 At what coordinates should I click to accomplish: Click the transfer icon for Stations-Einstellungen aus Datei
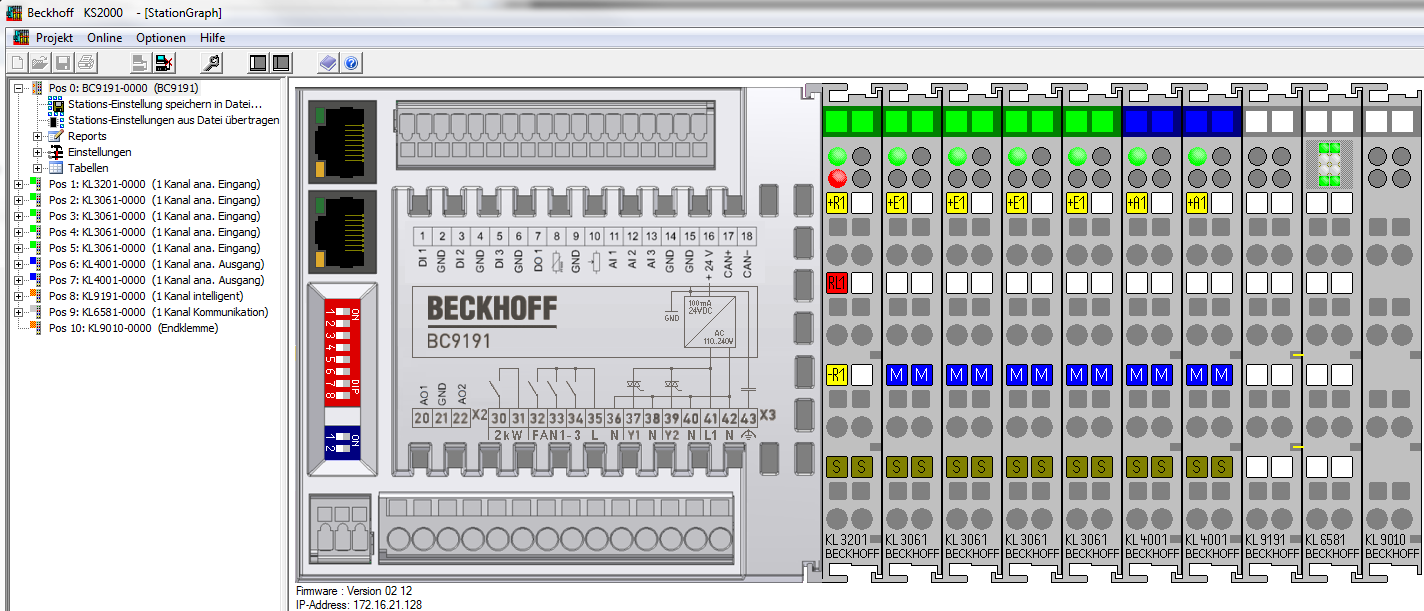[x=56, y=120]
